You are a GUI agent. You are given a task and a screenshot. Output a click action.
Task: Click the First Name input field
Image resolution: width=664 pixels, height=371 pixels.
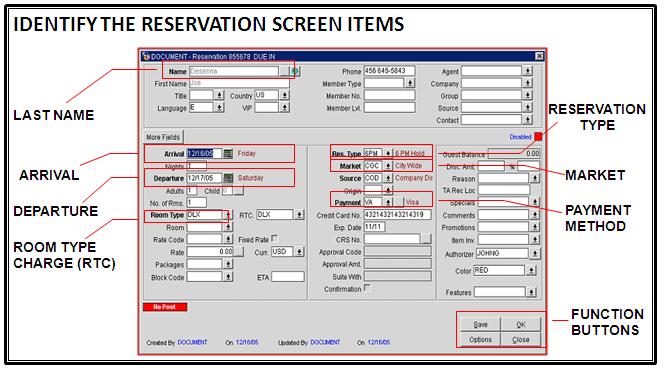click(x=239, y=83)
